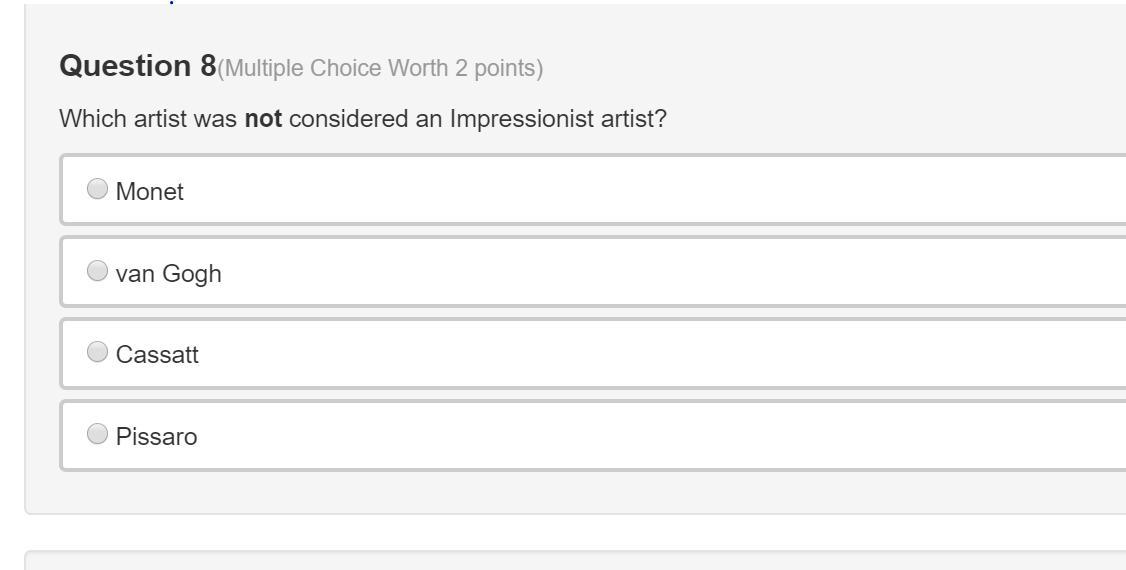Click empty space in the Pissaro answer row
1126x570 pixels.
650,436
